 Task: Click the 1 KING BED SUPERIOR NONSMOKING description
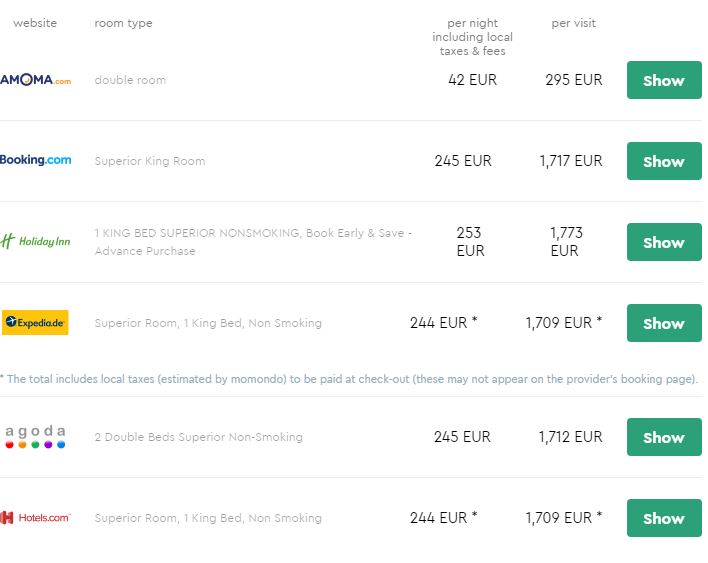(253, 242)
